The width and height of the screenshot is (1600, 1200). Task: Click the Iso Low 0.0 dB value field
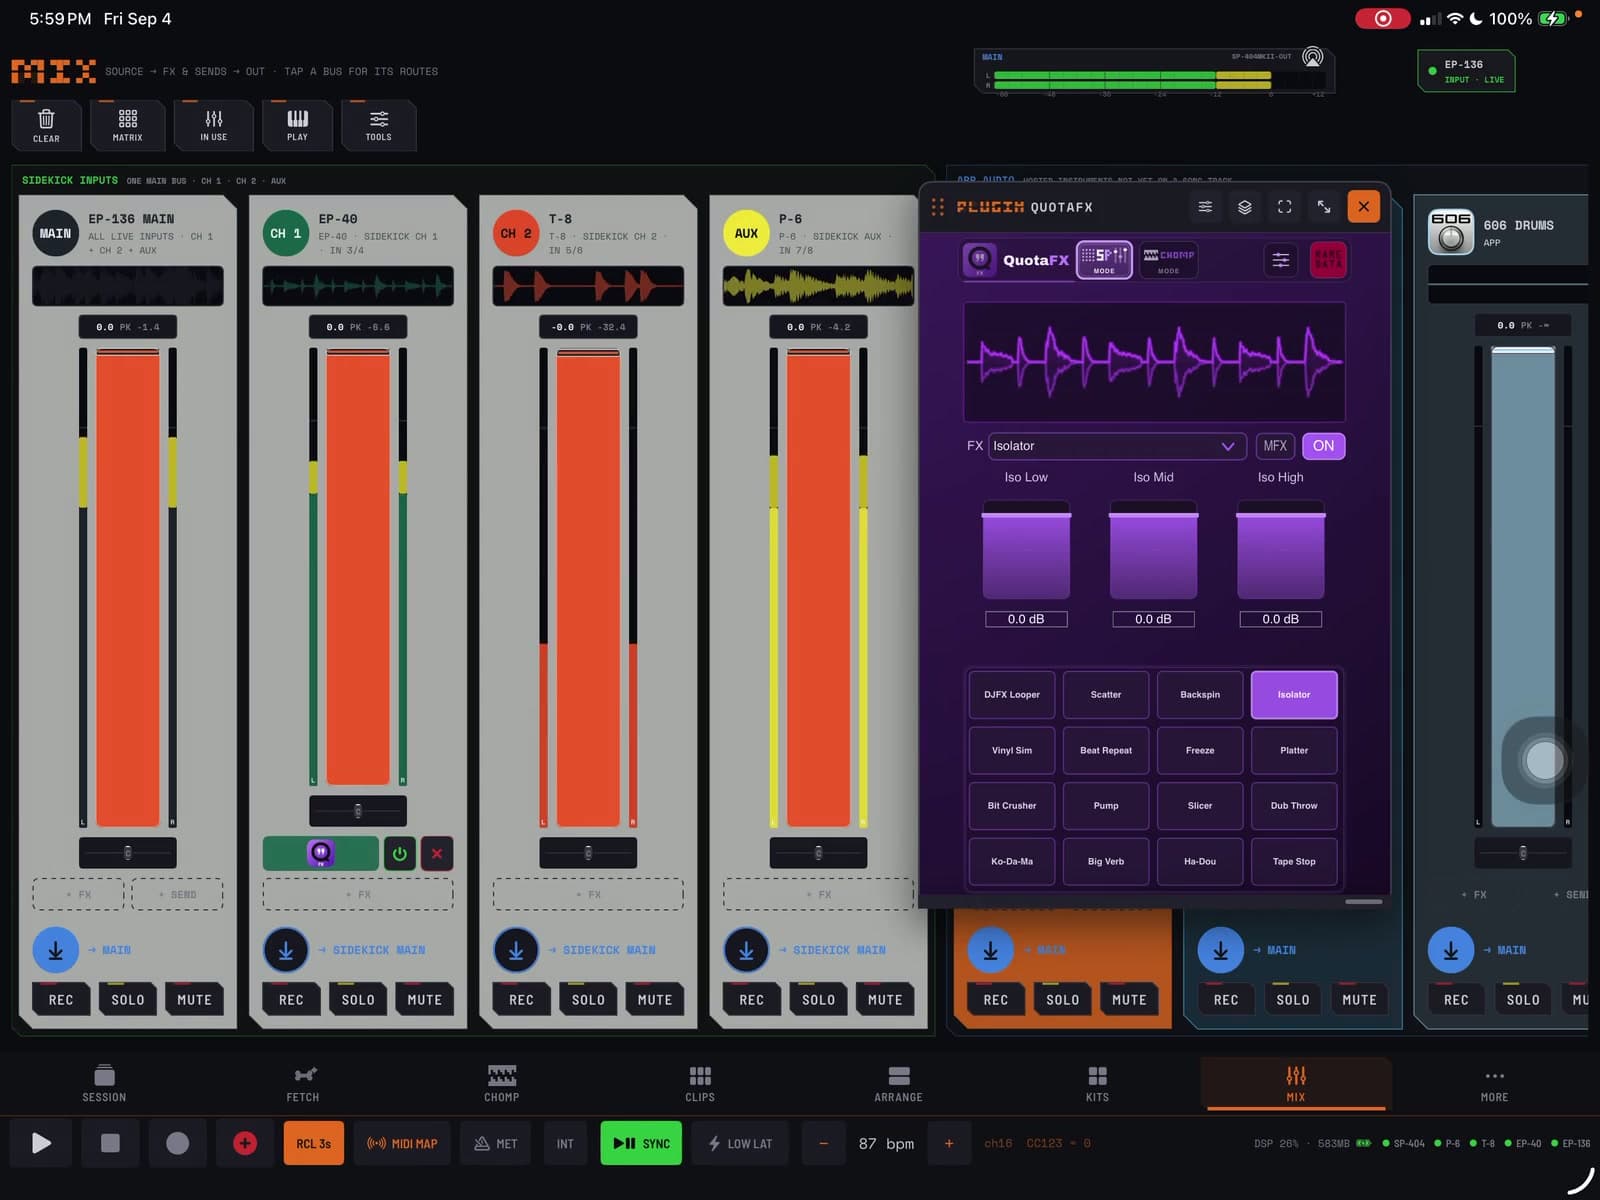[x=1026, y=619]
